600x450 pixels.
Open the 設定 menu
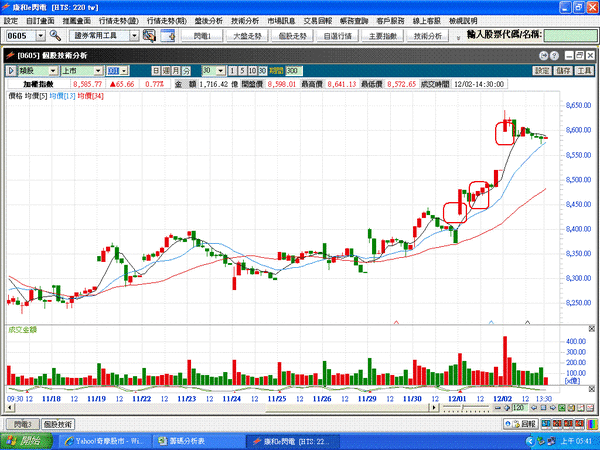[x=11, y=21]
